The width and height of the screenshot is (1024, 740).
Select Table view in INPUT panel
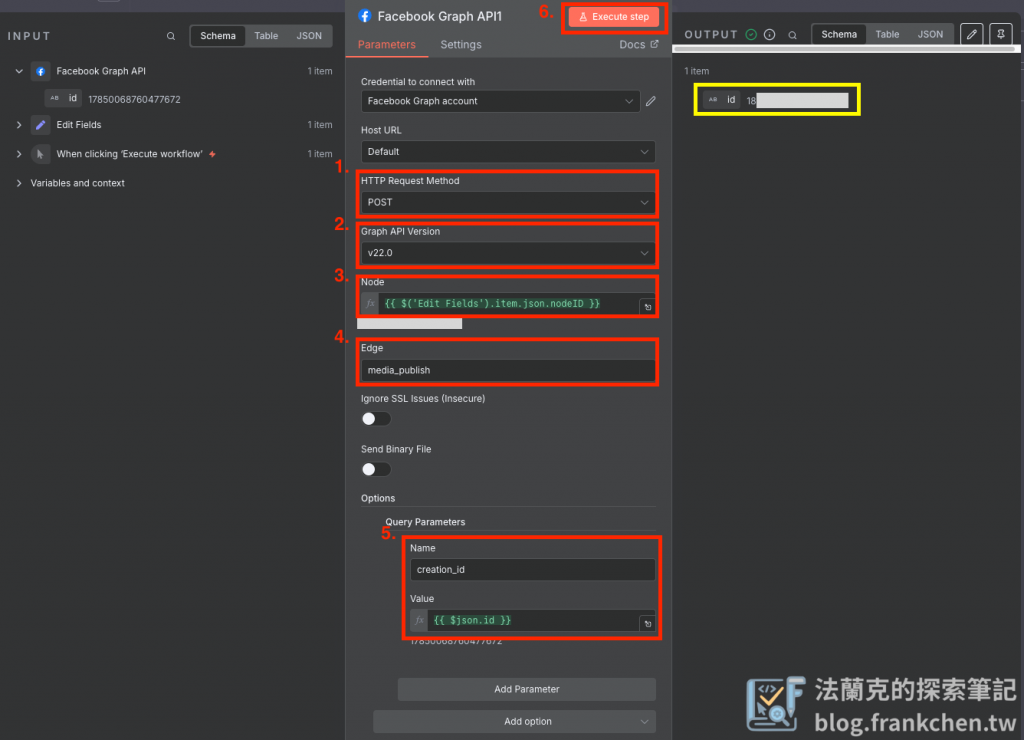[x=266, y=36]
